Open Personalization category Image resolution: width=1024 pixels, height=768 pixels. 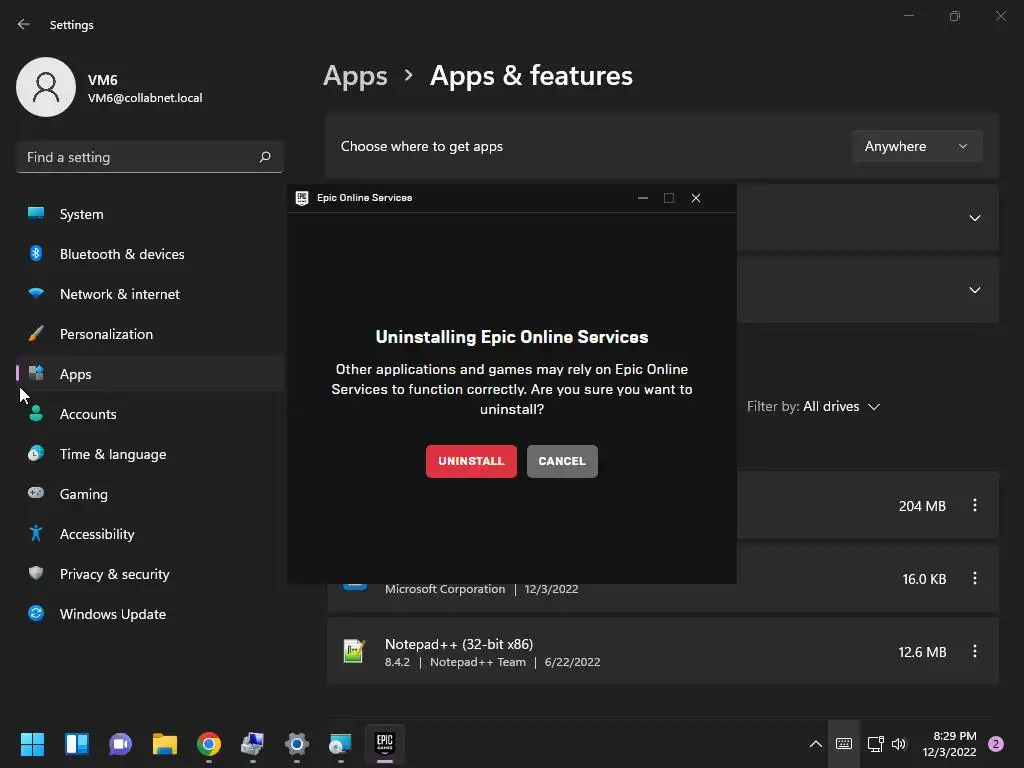(x=150, y=334)
